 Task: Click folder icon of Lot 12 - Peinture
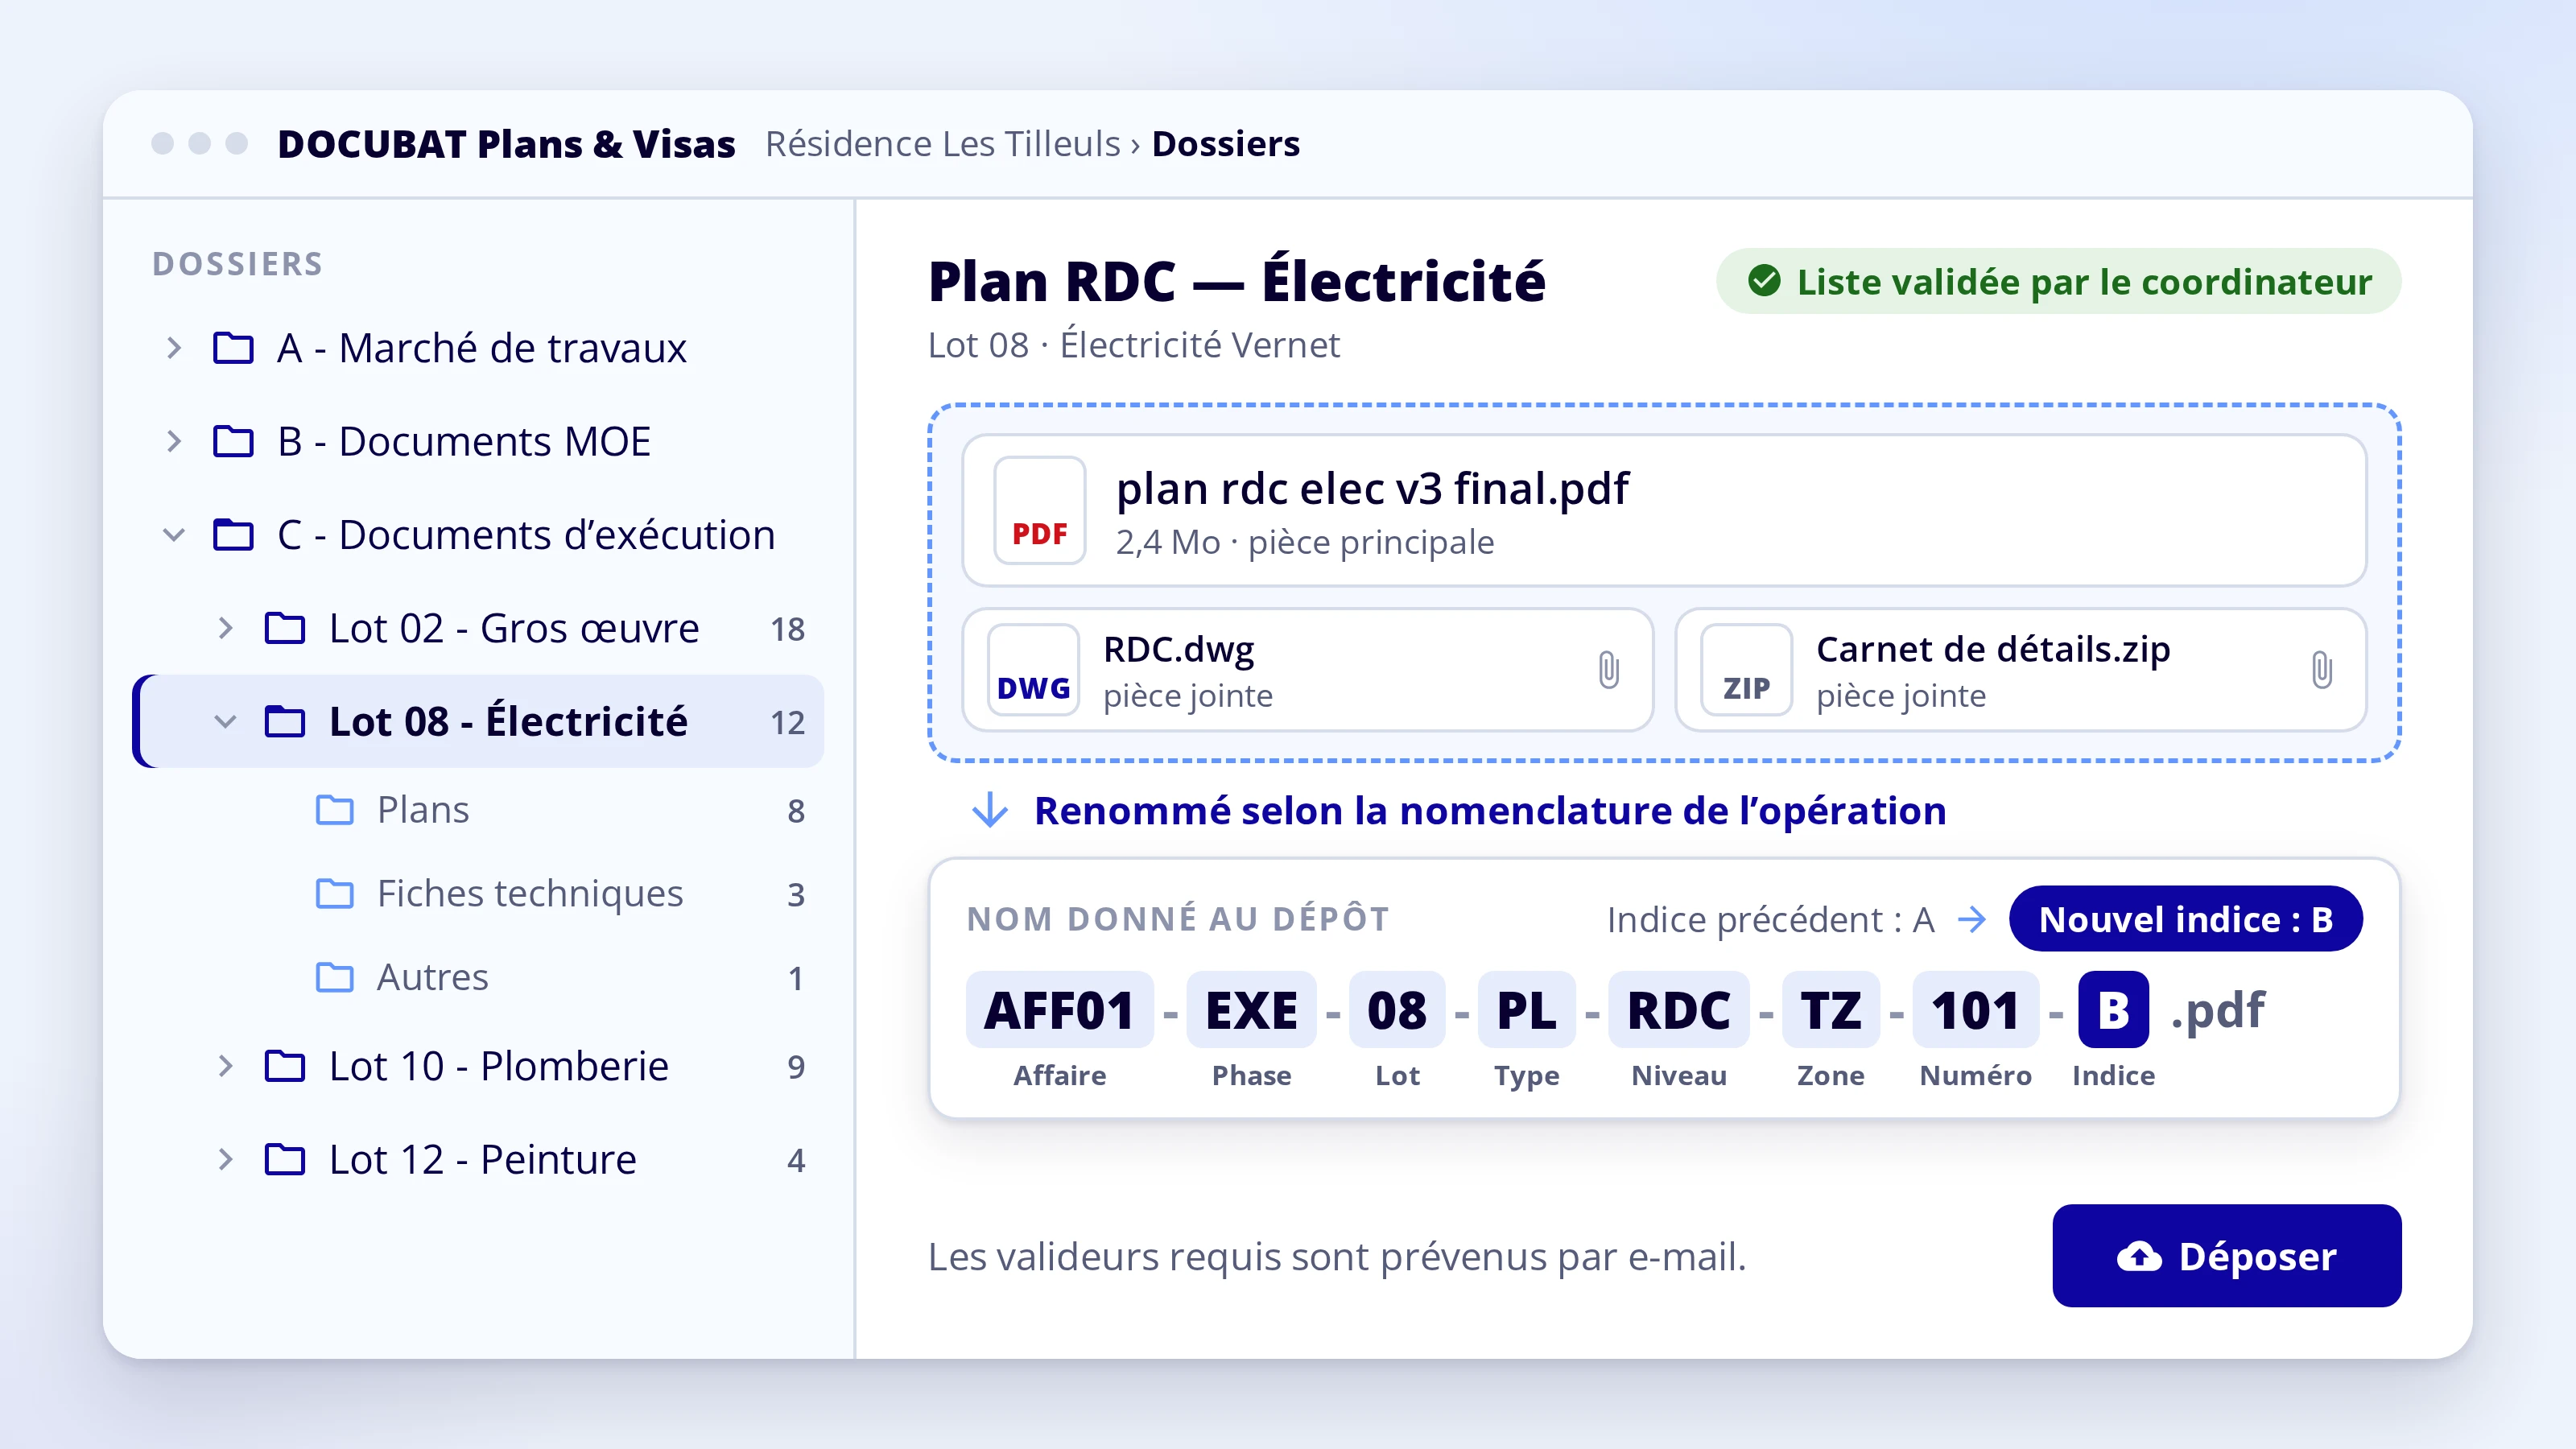(x=285, y=1160)
